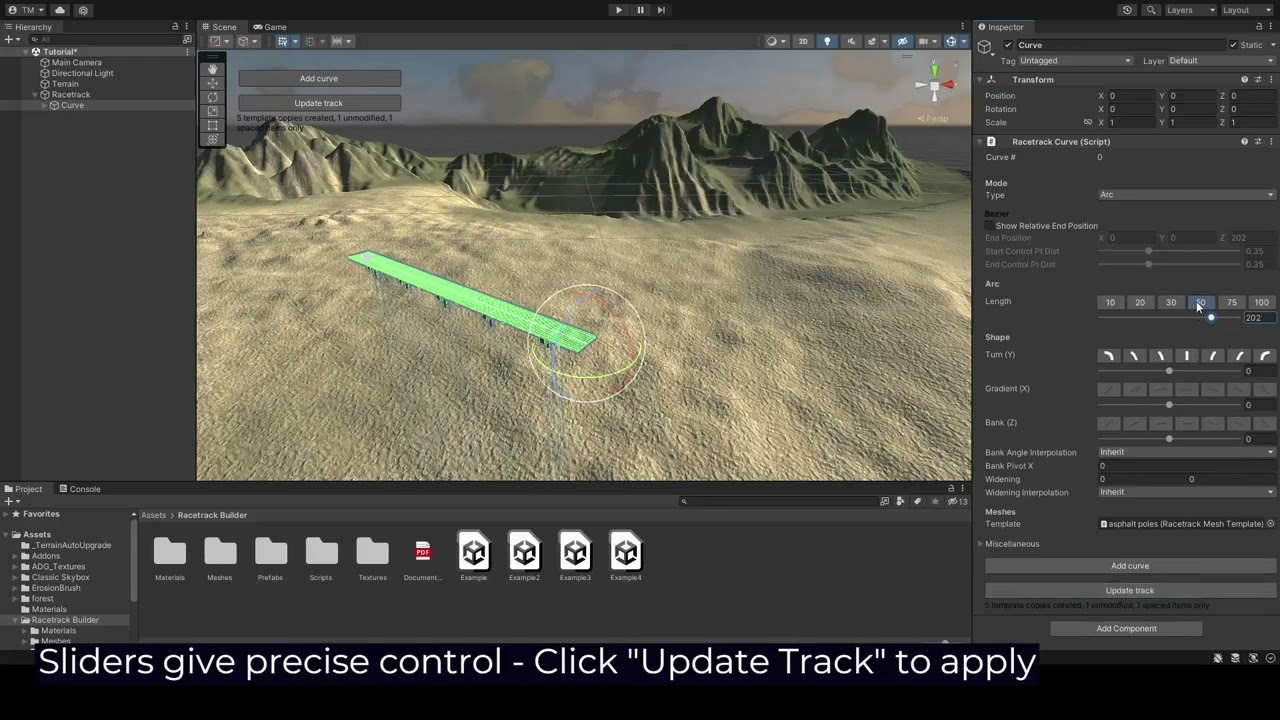Open Widening Interpolation dropdown

tap(1187, 492)
